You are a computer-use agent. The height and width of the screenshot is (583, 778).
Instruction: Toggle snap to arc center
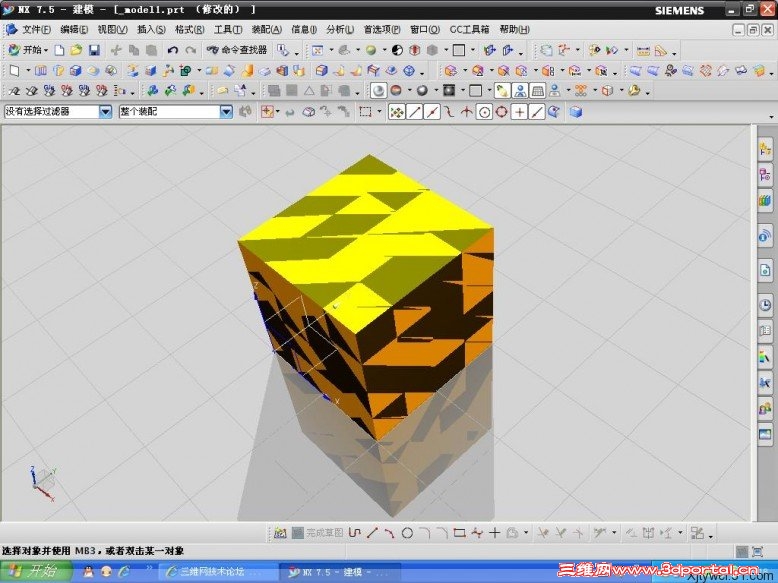click(x=484, y=112)
